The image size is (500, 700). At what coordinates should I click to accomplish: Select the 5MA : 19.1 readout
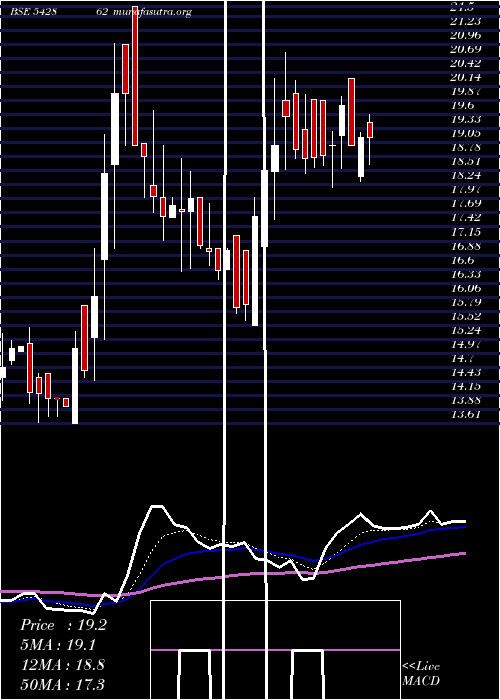coord(58,645)
